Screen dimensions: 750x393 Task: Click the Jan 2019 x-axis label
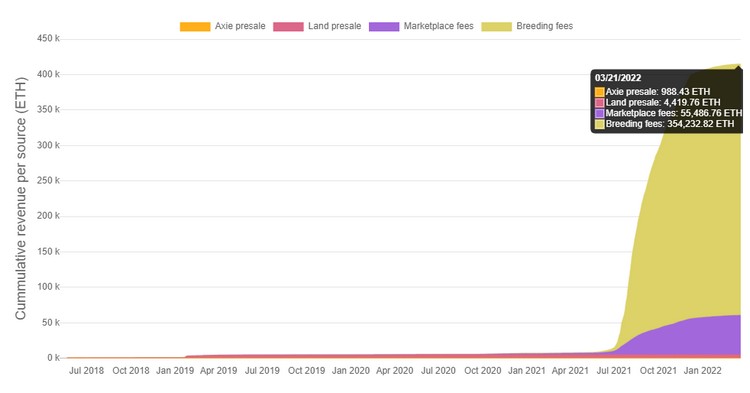(175, 371)
